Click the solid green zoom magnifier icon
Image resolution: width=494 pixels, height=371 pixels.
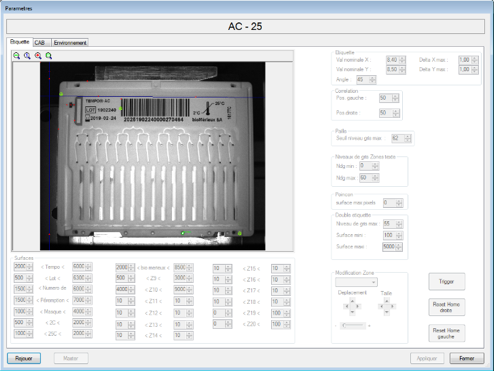(49, 56)
